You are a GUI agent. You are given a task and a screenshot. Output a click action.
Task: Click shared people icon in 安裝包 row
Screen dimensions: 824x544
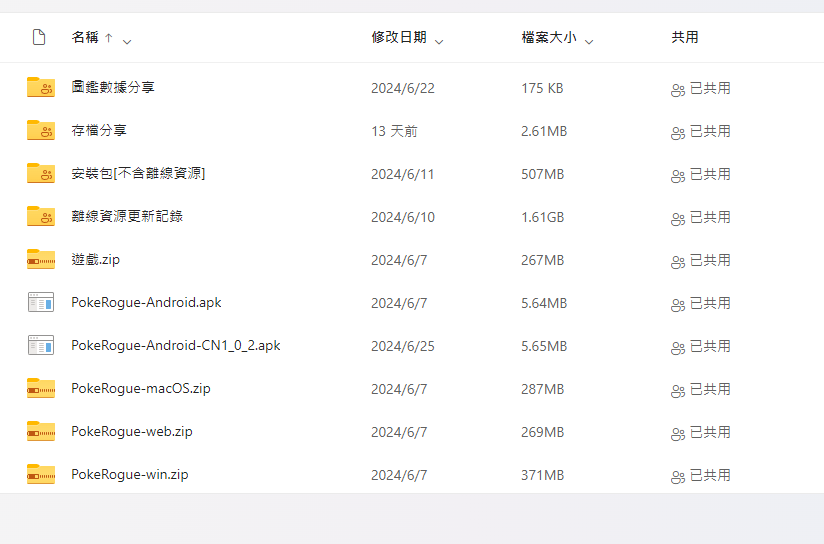pos(678,176)
